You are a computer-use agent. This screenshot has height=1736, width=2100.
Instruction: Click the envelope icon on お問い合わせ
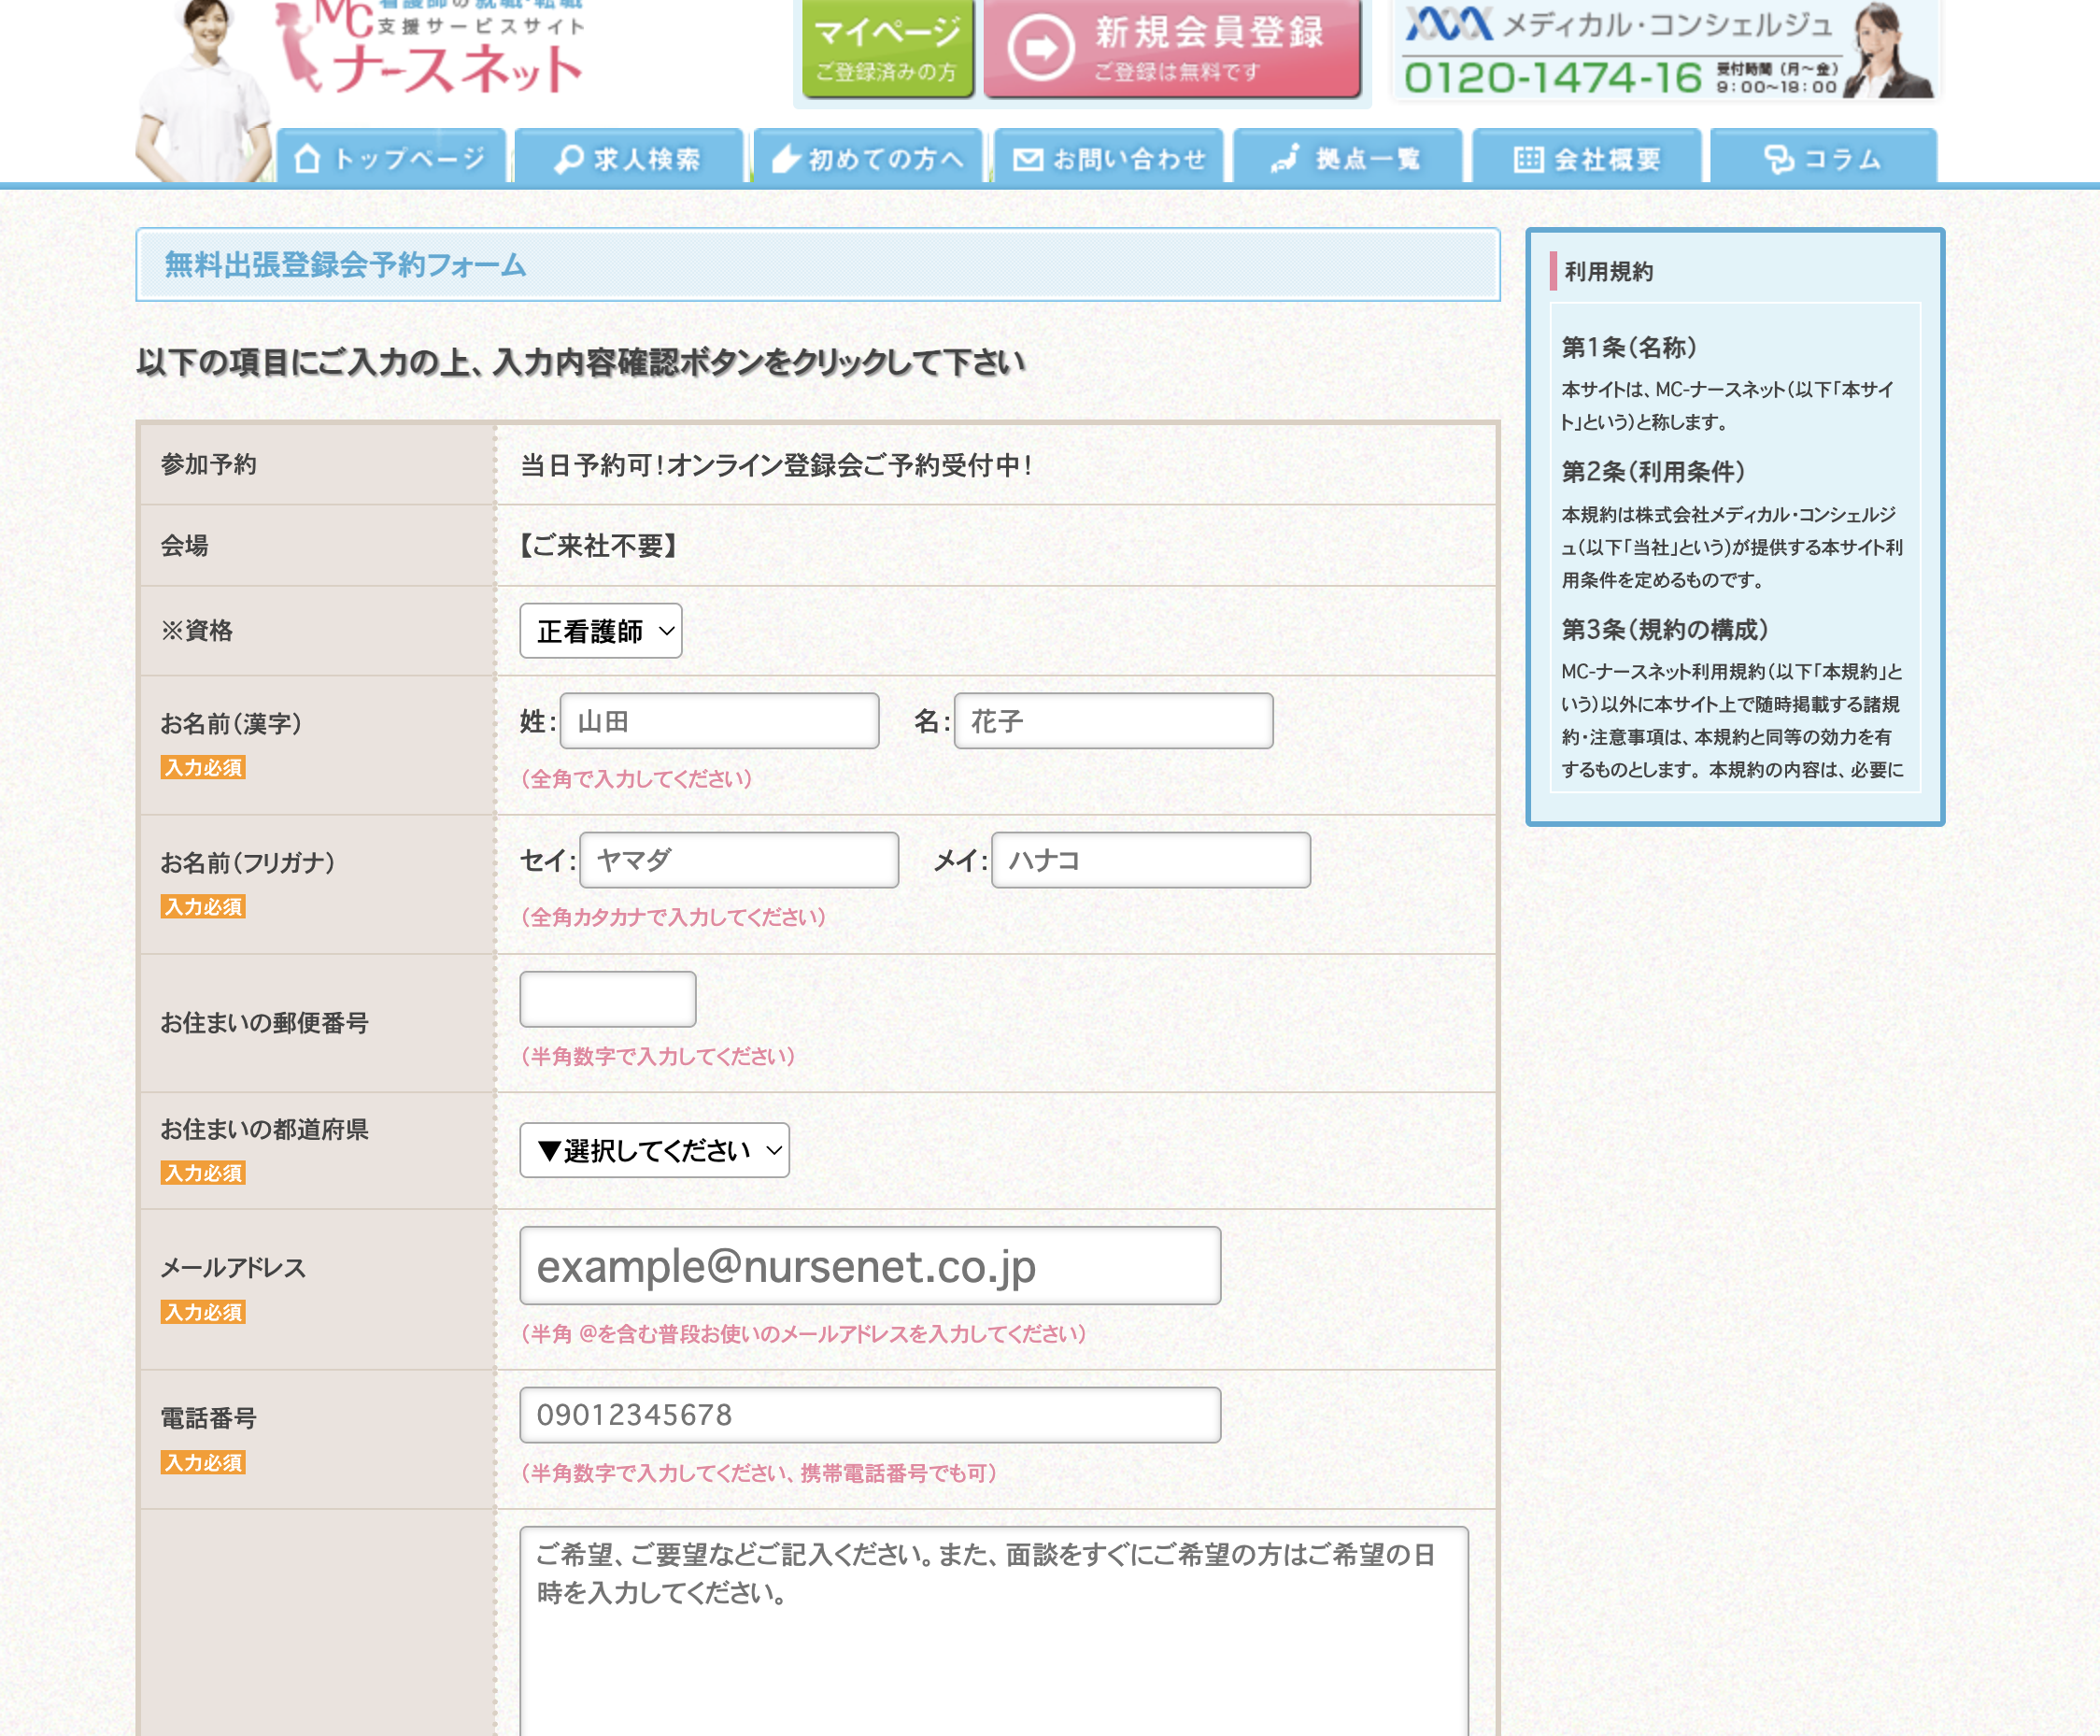coord(1027,159)
